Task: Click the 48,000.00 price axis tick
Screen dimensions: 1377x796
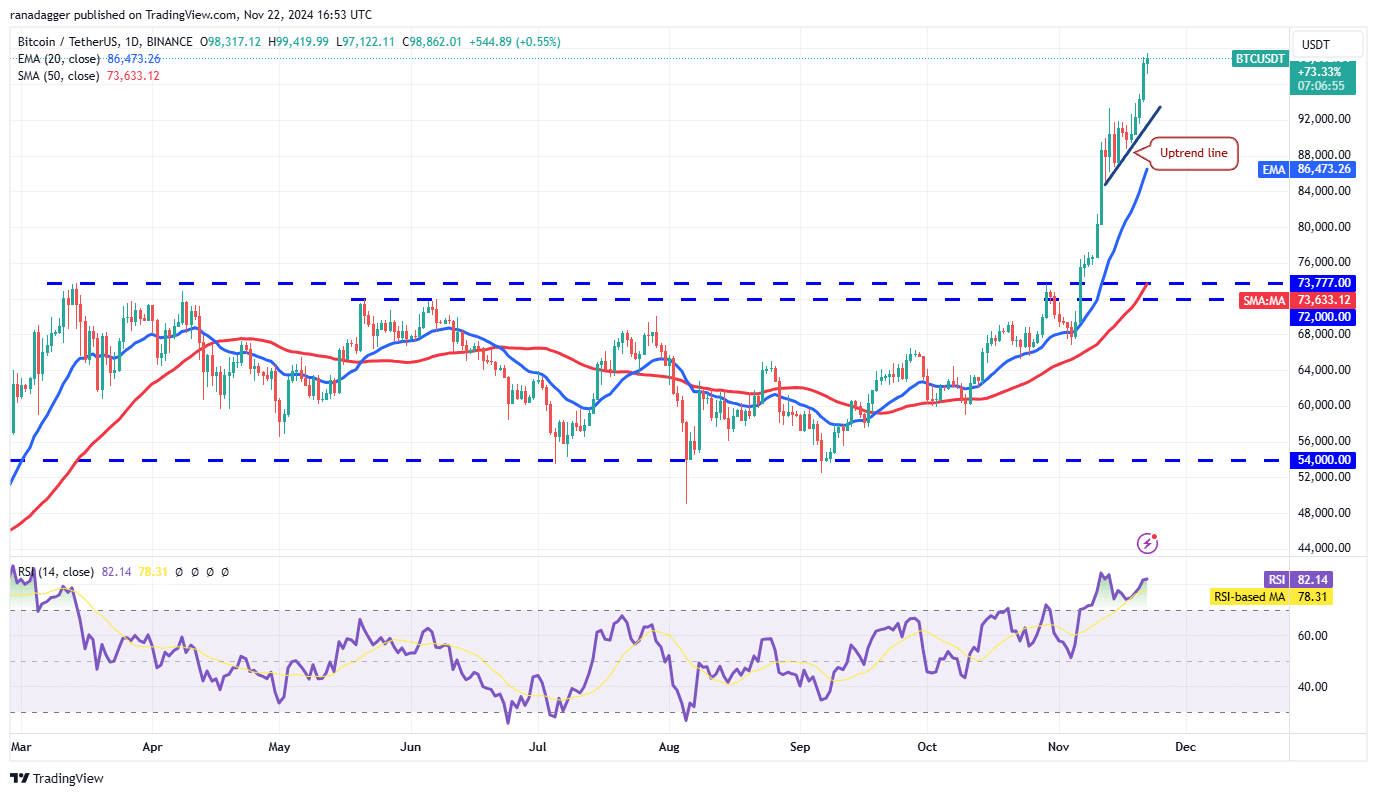Action: tap(1324, 513)
